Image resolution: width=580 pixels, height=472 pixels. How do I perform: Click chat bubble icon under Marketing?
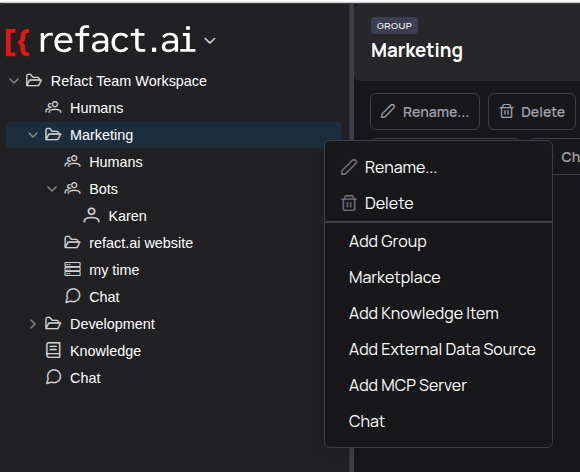click(72, 296)
